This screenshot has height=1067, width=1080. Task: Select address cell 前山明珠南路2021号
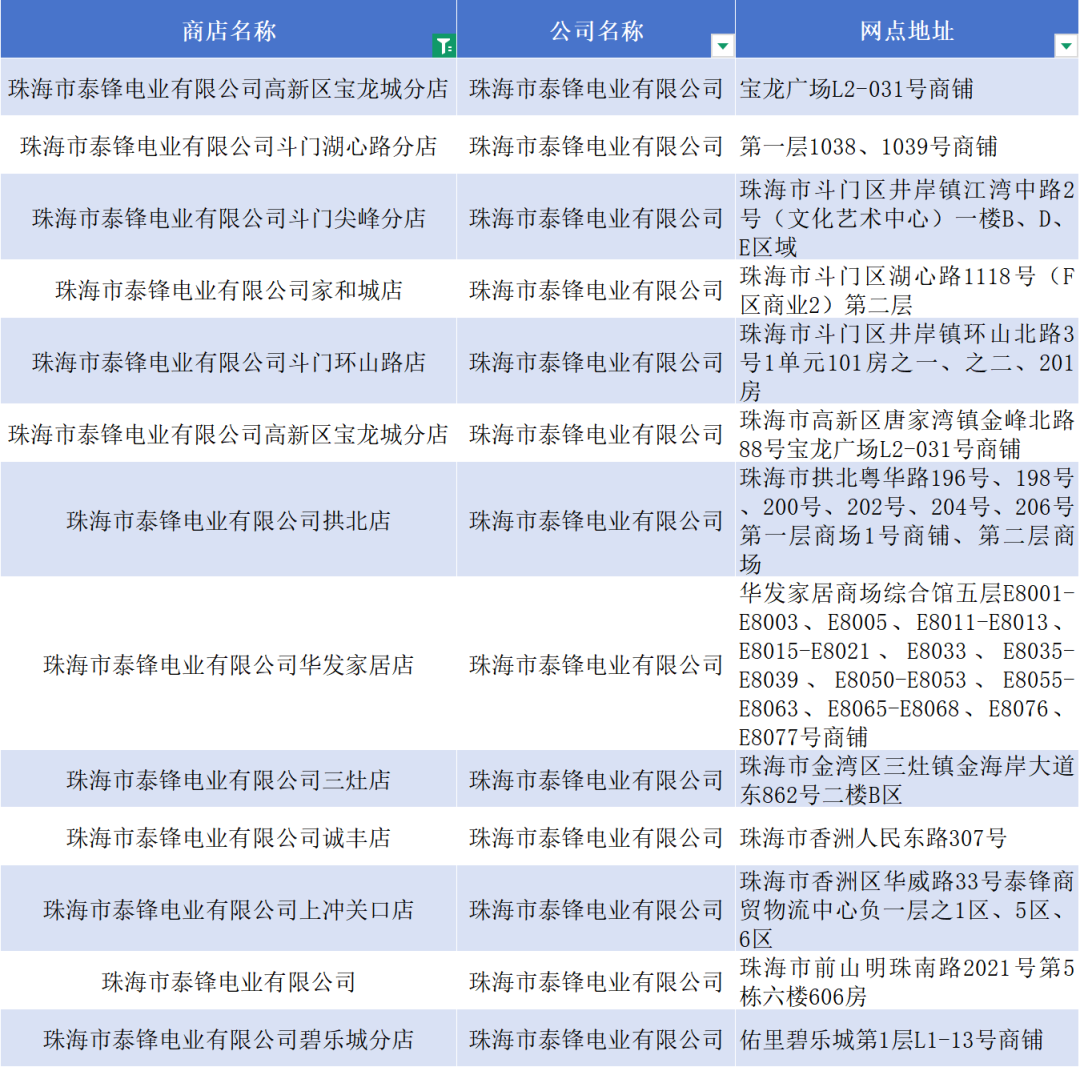(x=906, y=981)
